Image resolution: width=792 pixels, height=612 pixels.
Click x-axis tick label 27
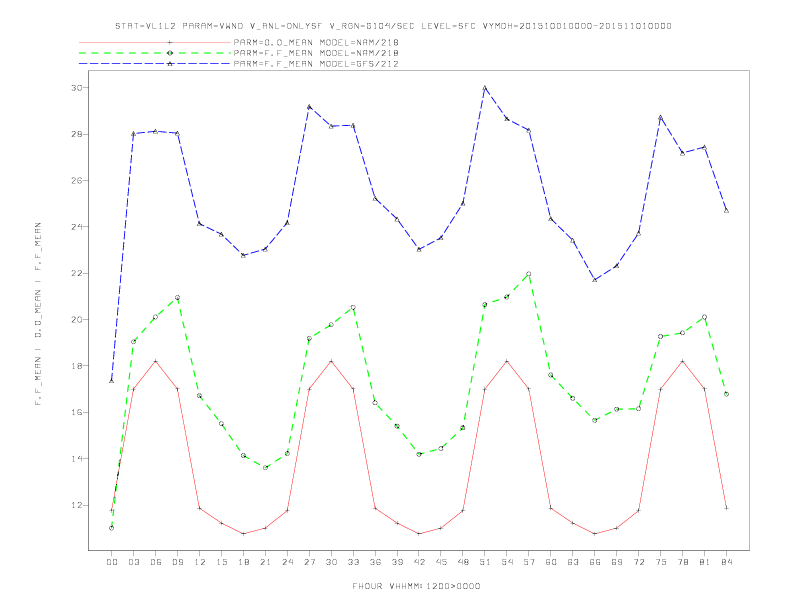[309, 562]
